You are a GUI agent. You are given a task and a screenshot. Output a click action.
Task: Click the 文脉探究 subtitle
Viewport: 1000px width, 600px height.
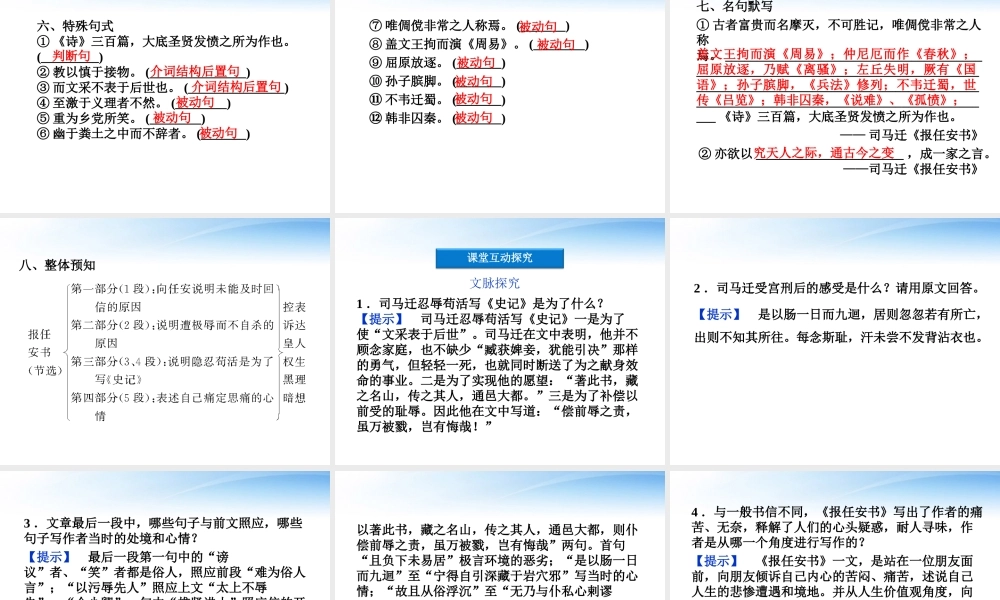coord(495,283)
